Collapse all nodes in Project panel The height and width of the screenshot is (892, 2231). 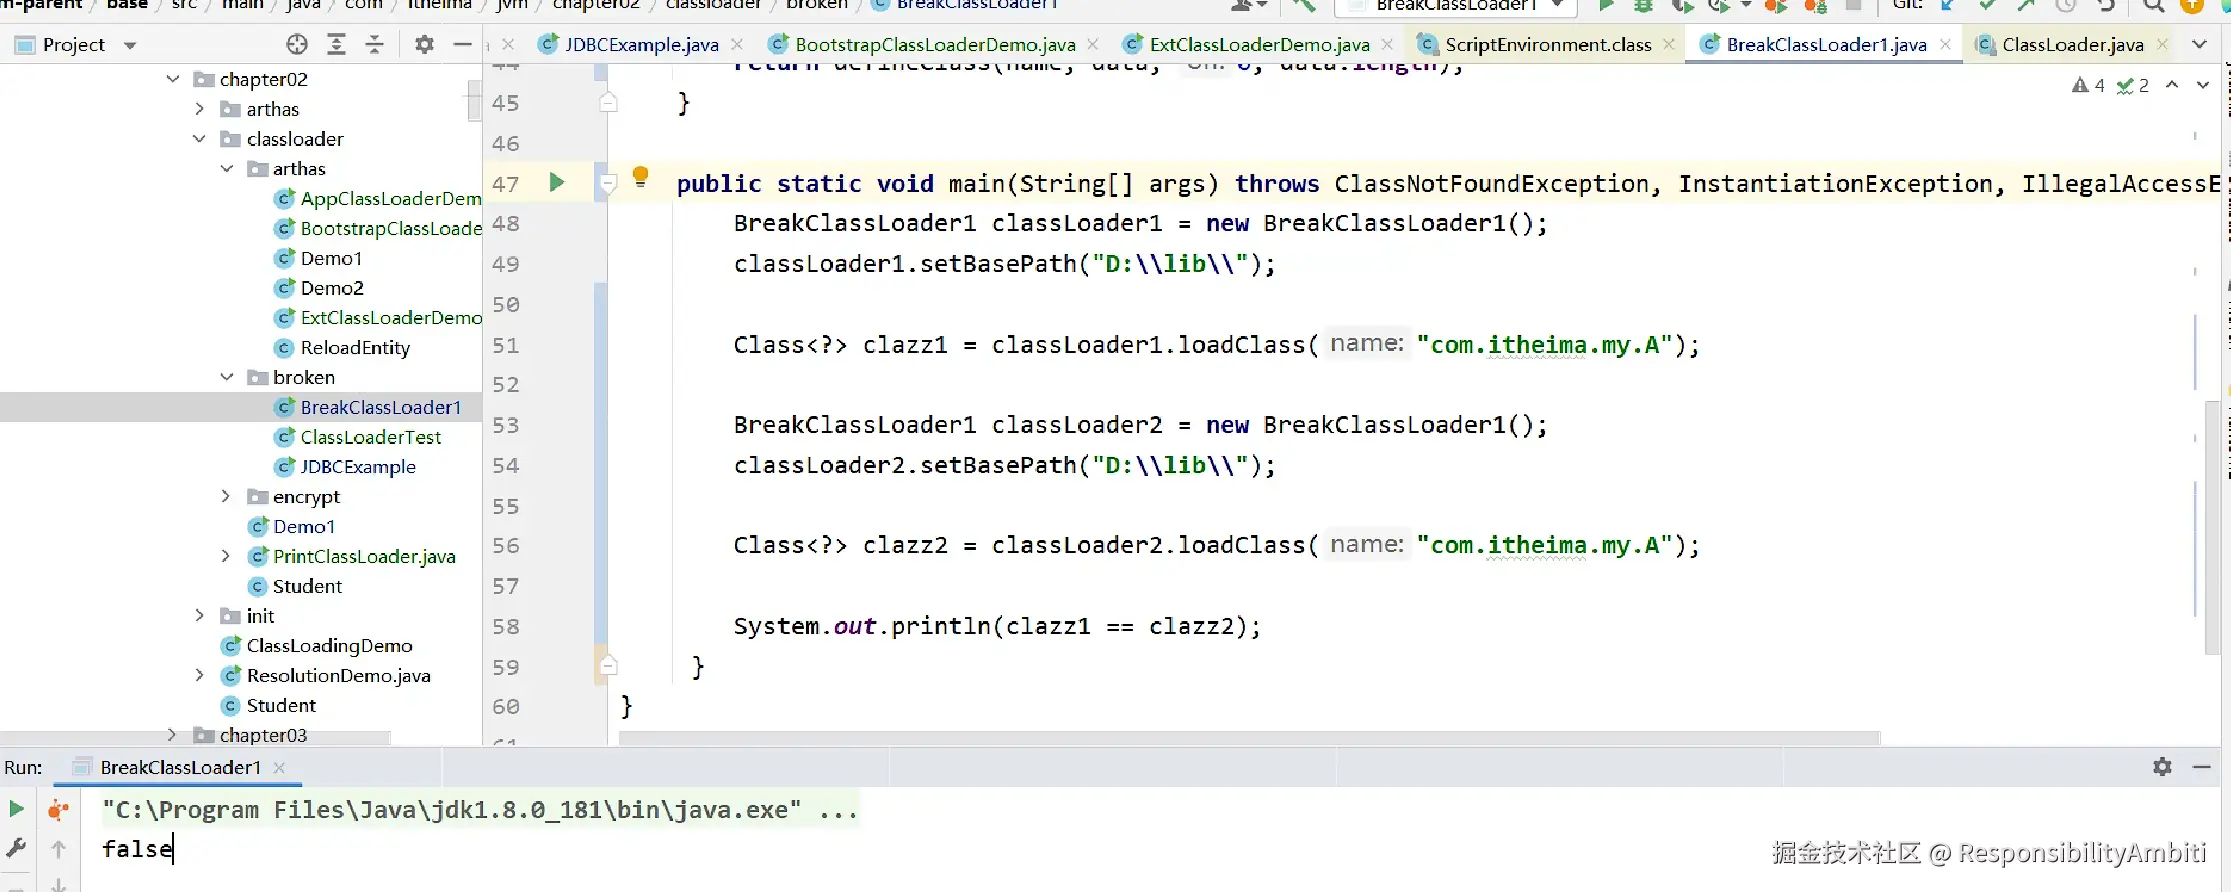point(374,44)
